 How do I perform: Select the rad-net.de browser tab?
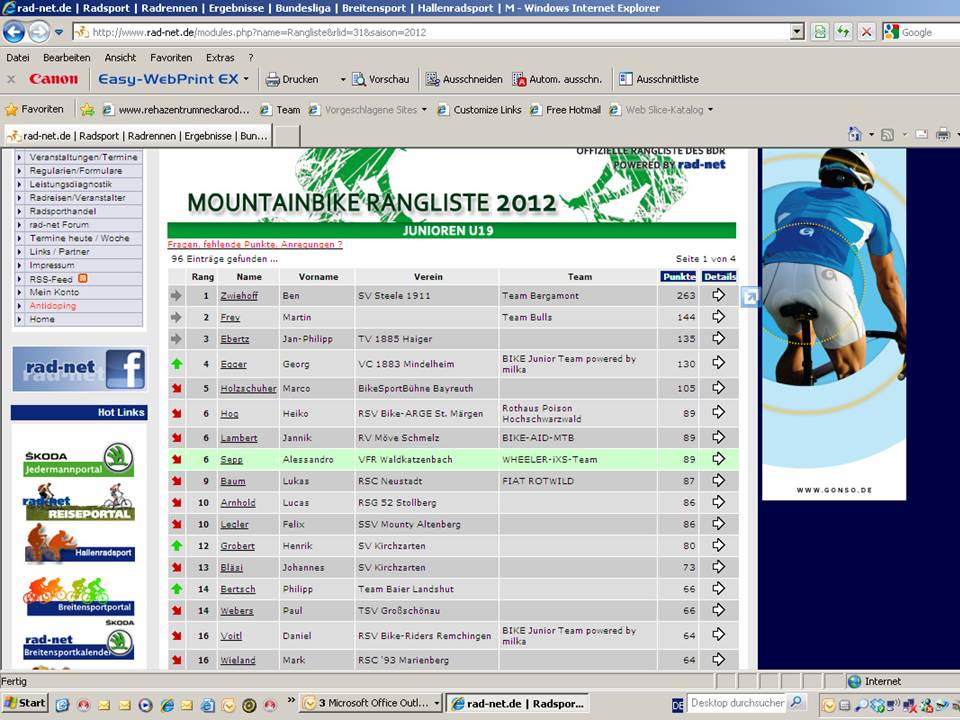coord(137,135)
